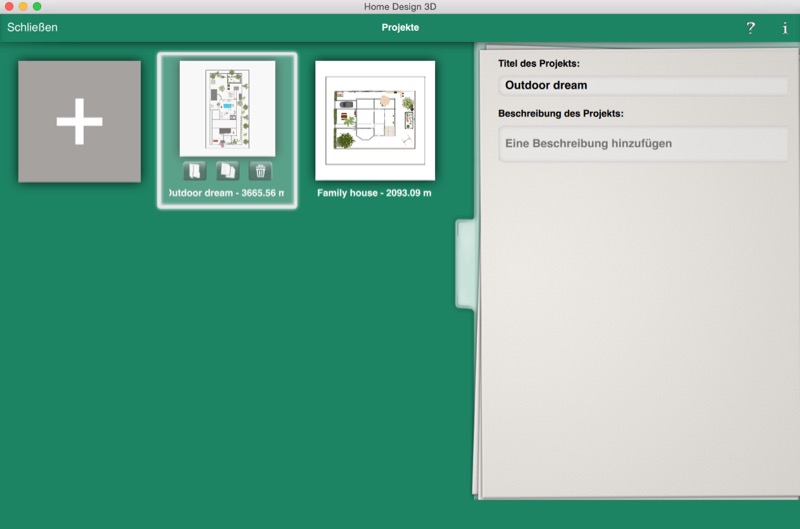This screenshot has height=529, width=800.
Task: Click the 'Titel des Projekts' label
Action: tap(538, 64)
